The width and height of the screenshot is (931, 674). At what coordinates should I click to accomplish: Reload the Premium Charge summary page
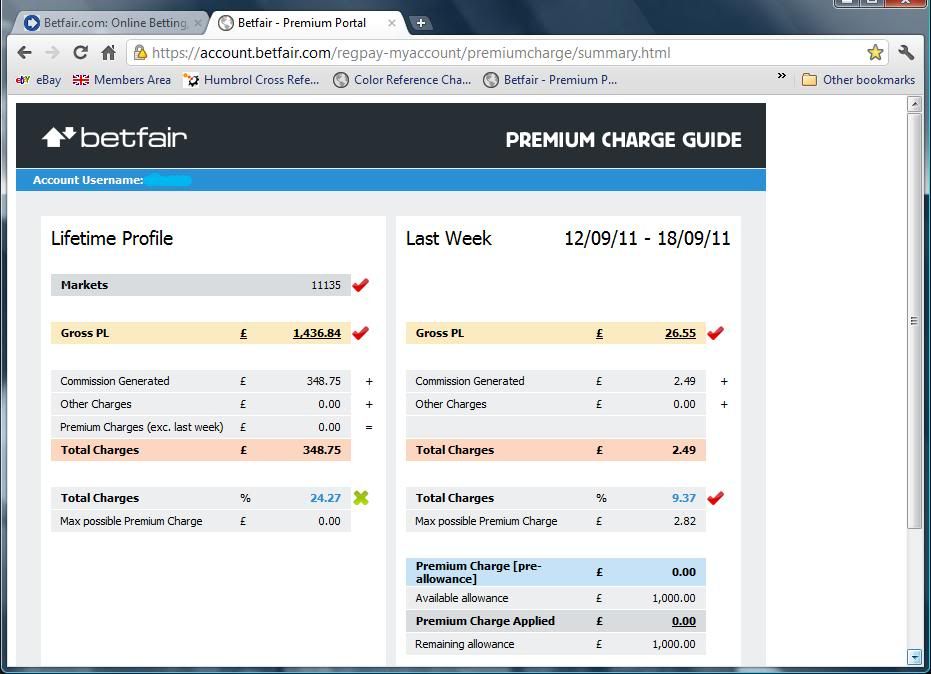point(80,53)
